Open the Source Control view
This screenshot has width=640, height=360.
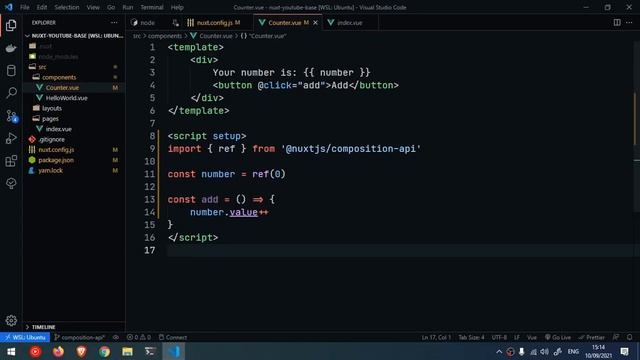pyautogui.click(x=11, y=116)
